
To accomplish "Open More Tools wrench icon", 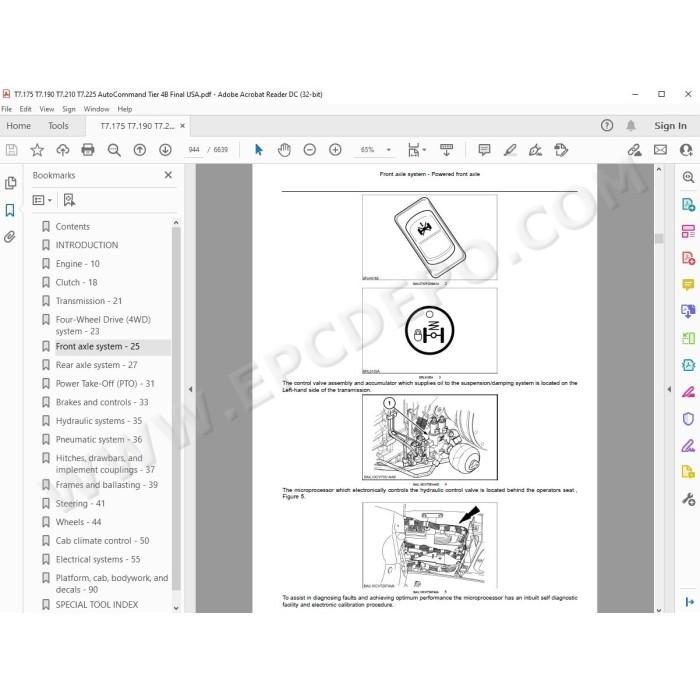I will click(x=688, y=499).
